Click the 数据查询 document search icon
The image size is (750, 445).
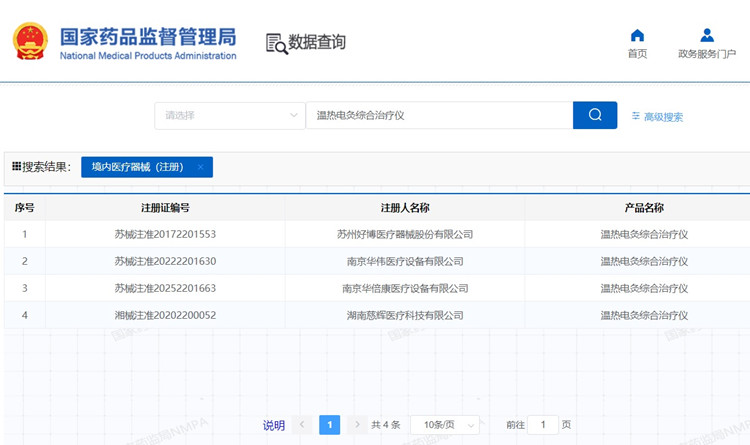(x=276, y=43)
